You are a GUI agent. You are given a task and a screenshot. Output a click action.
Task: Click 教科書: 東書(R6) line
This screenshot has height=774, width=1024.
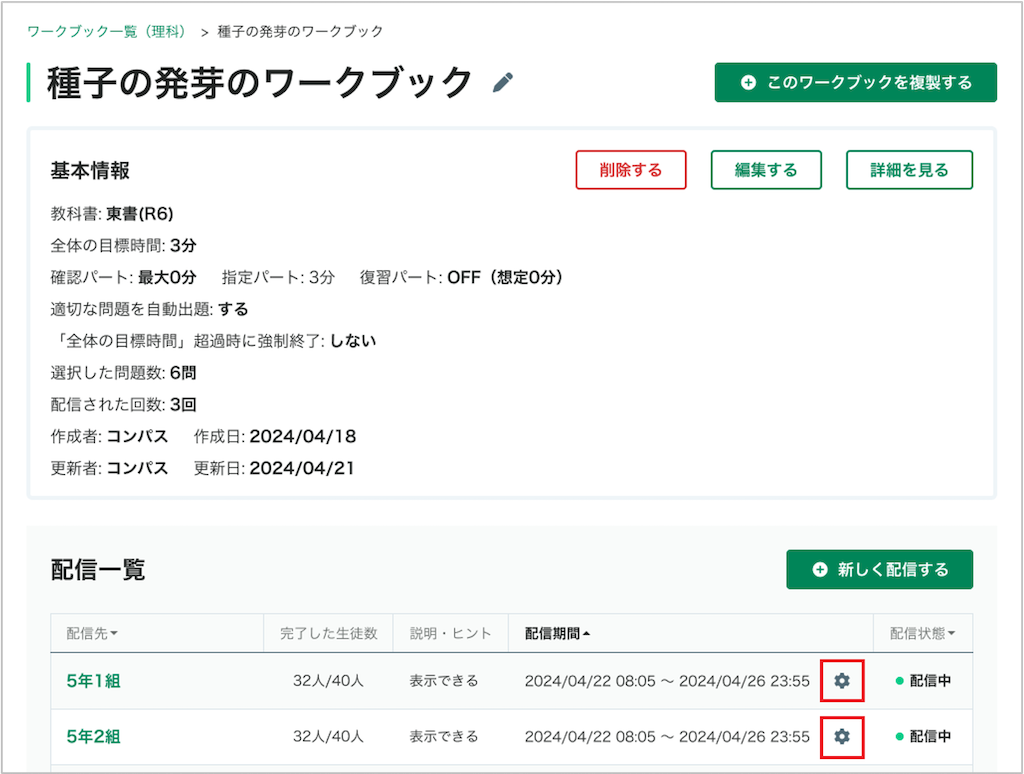pyautogui.click(x=112, y=214)
